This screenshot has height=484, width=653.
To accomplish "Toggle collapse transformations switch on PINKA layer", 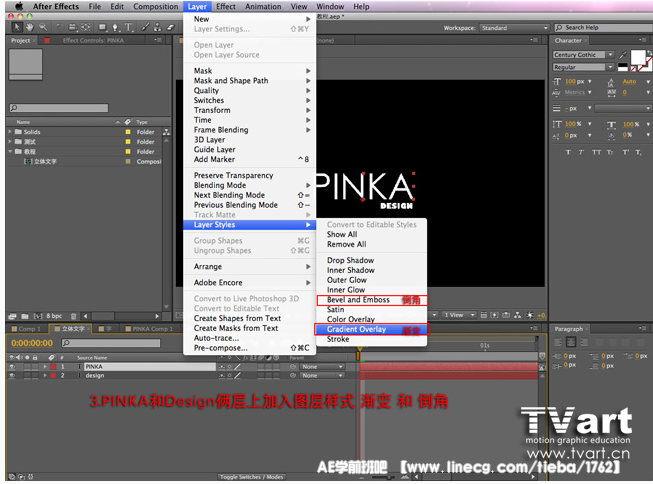I will [x=229, y=367].
